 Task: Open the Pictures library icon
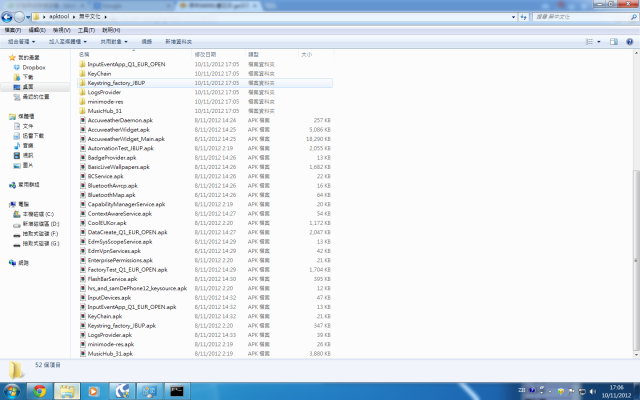tap(17, 165)
